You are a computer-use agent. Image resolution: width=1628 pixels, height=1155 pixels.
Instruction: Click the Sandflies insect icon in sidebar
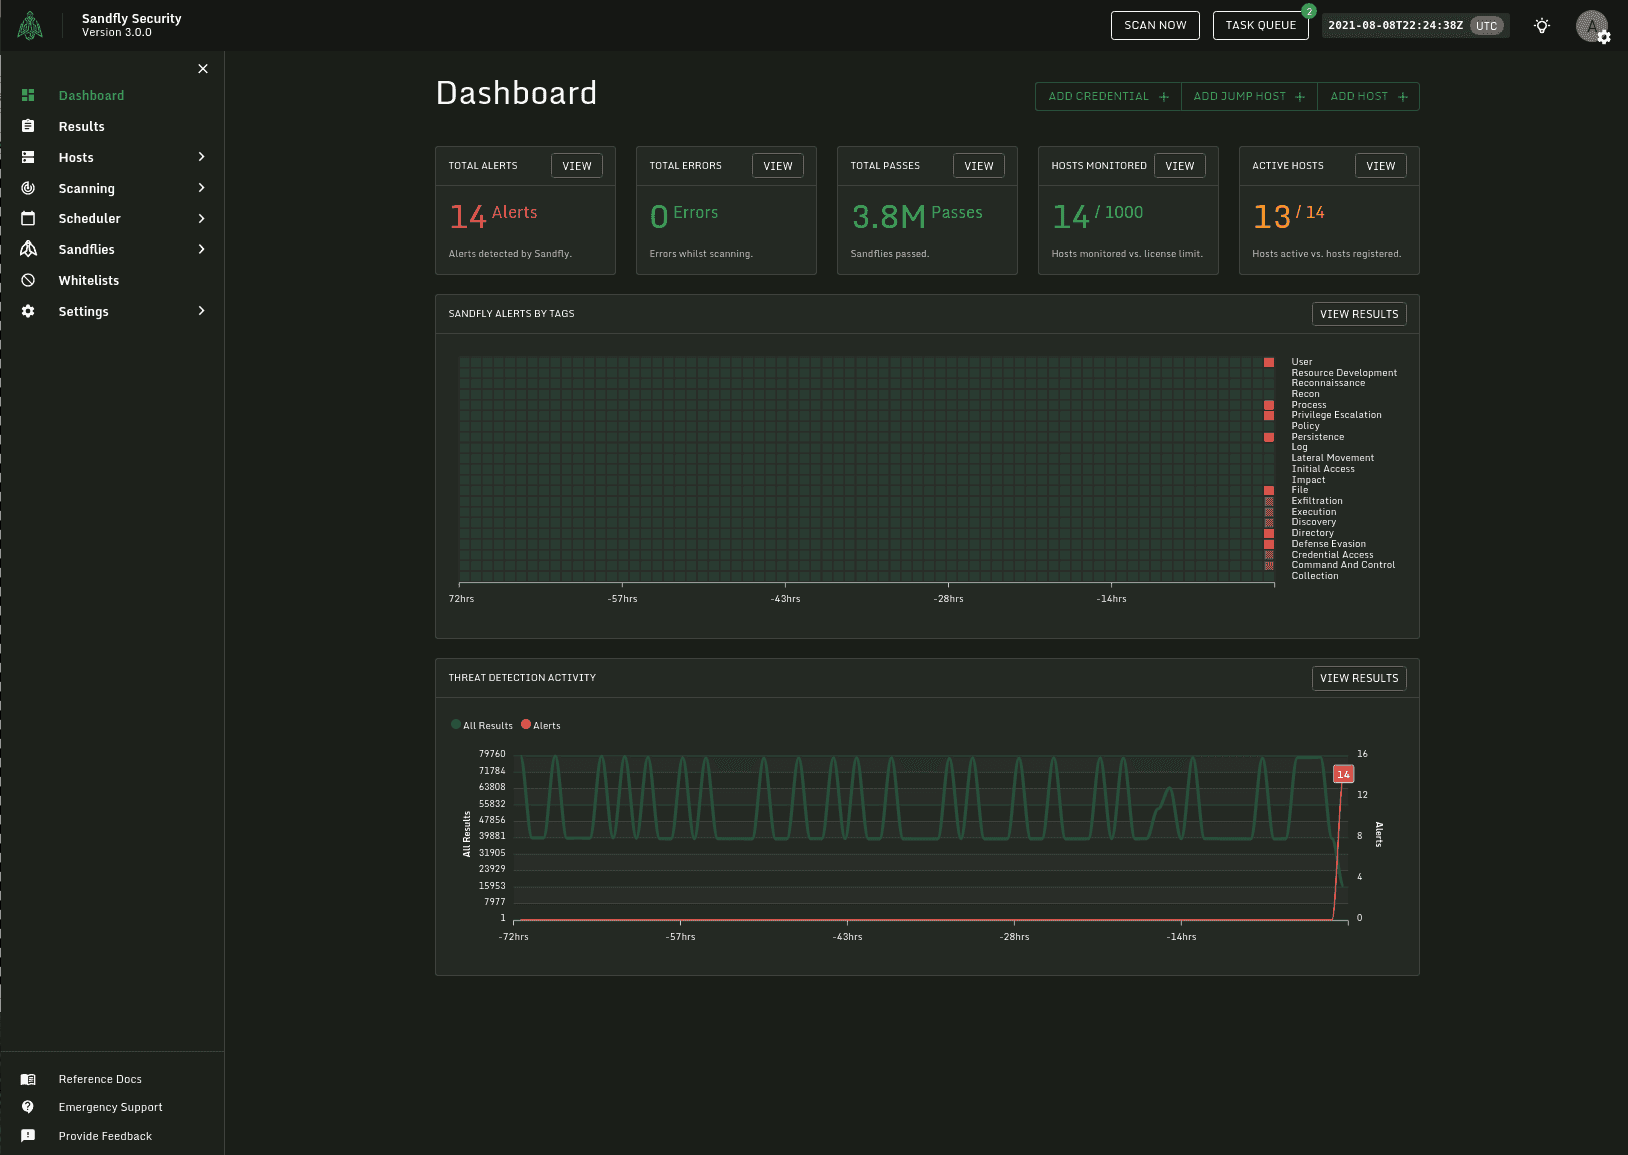click(28, 249)
